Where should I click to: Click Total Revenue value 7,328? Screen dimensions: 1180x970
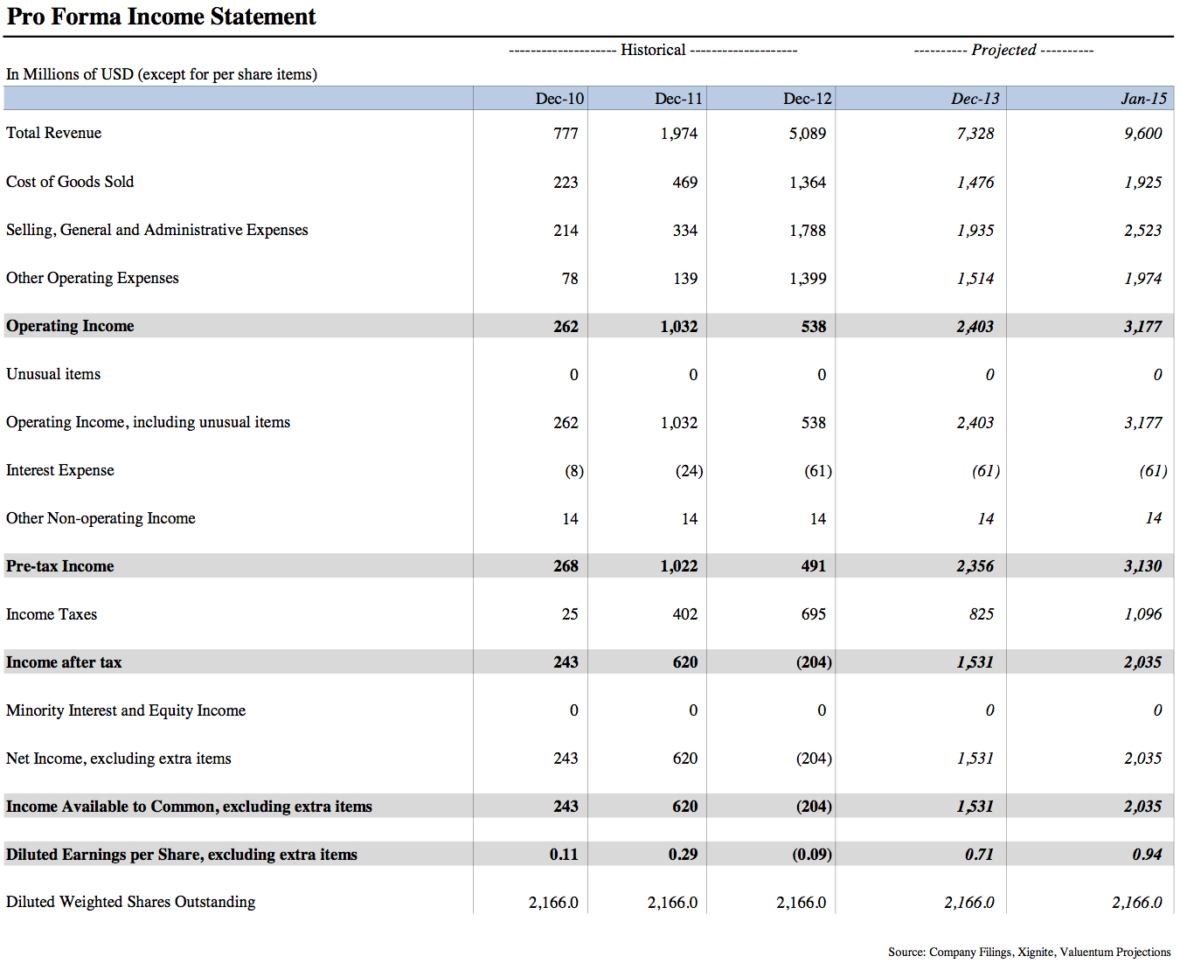tap(975, 133)
